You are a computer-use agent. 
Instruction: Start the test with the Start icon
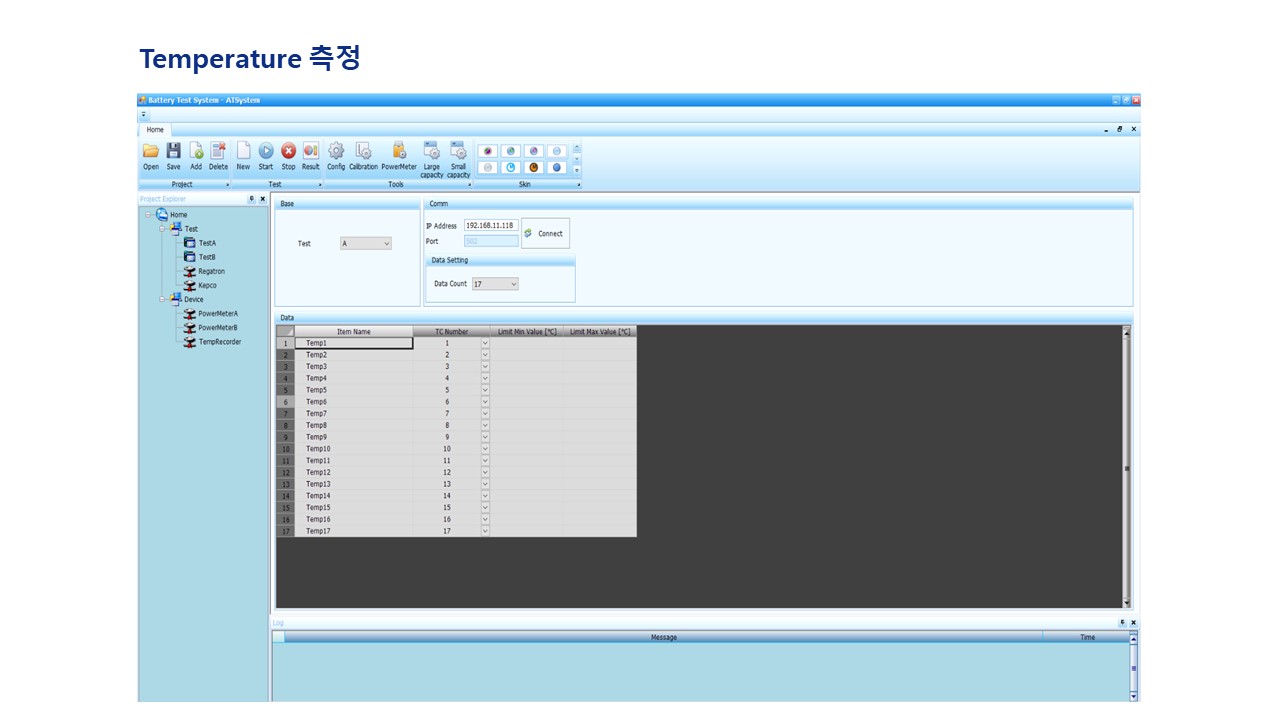pos(266,157)
